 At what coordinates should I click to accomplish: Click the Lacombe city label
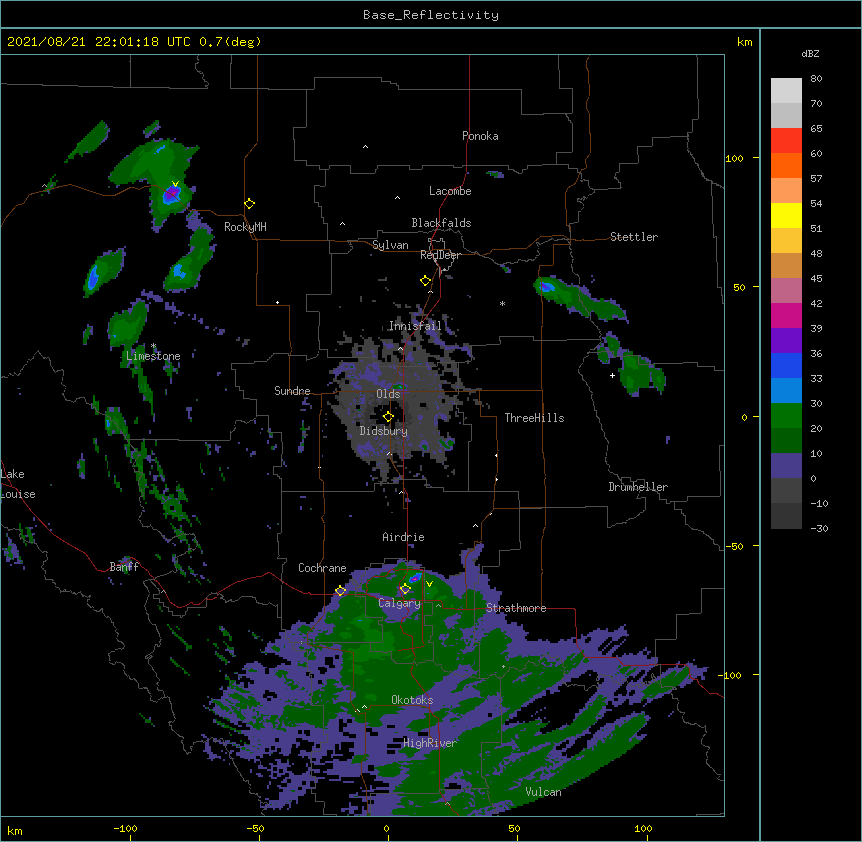coord(450,191)
